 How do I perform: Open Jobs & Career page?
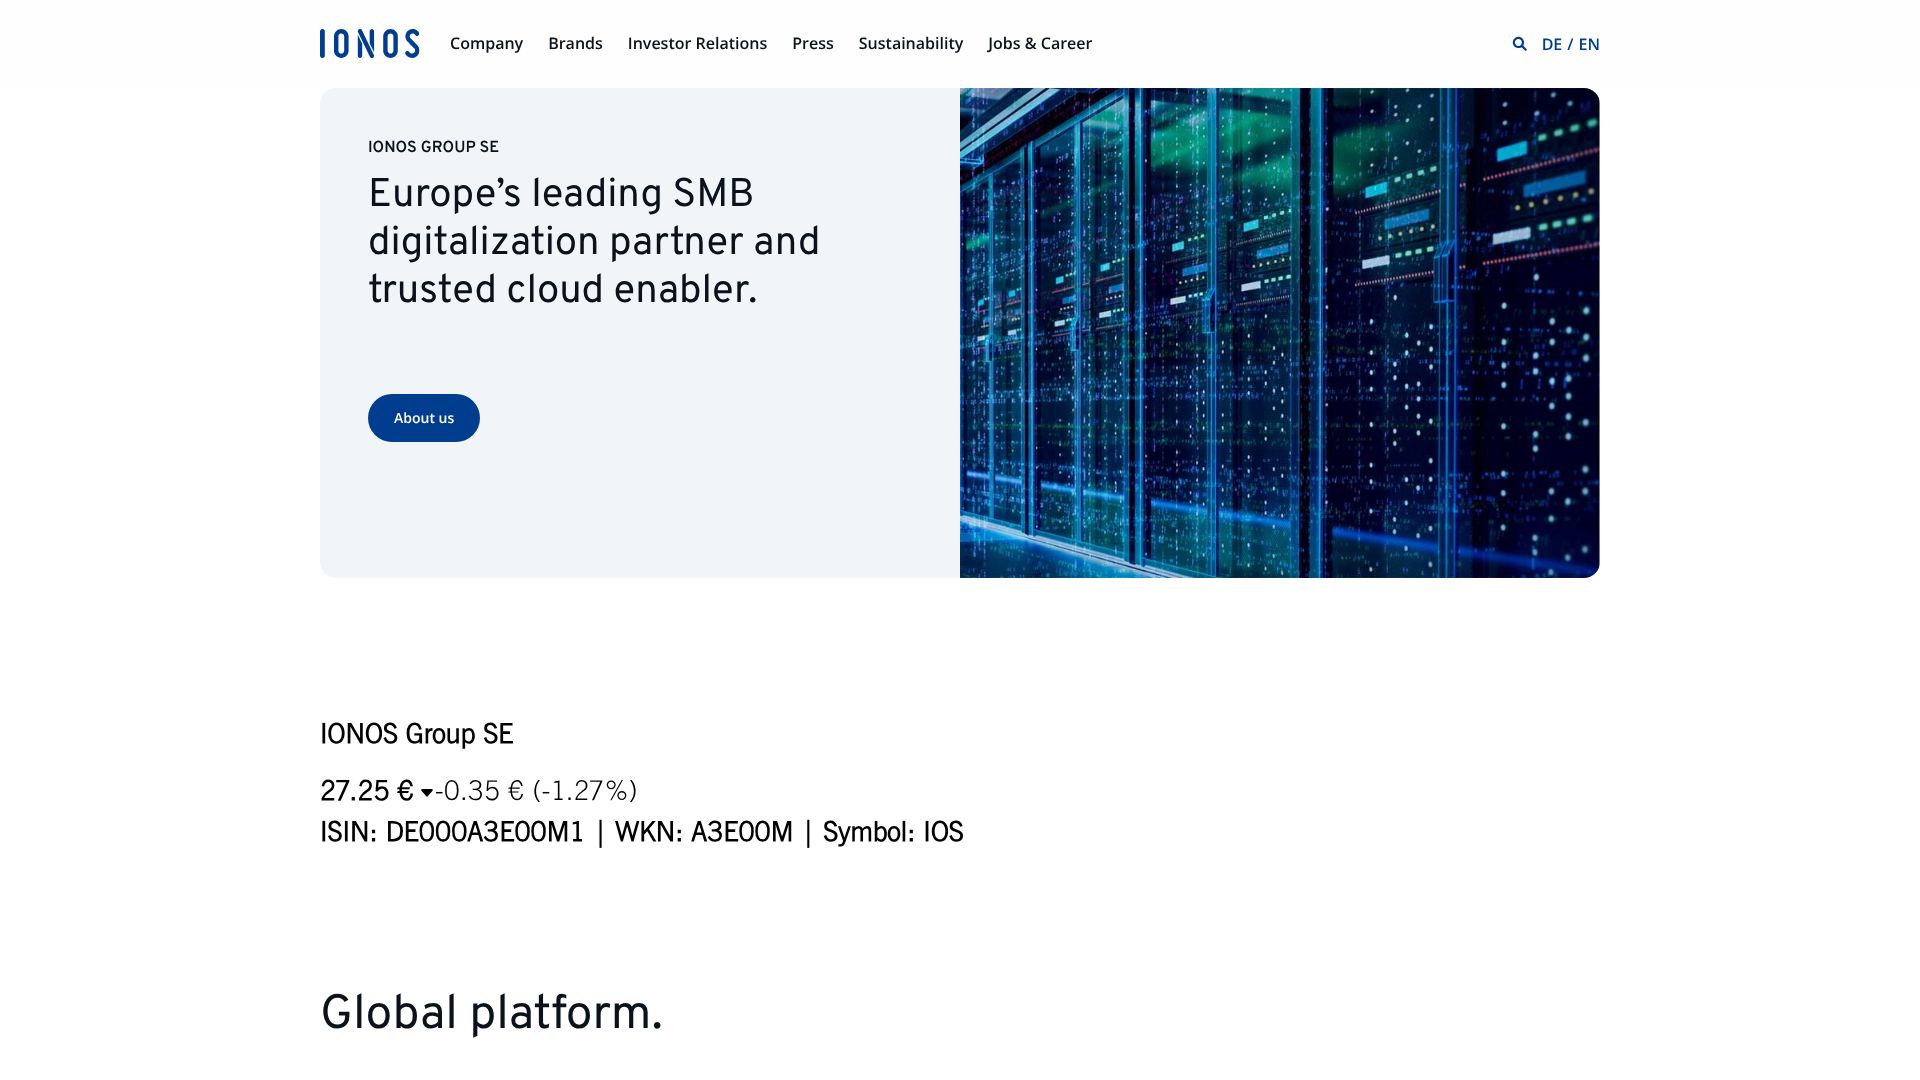1039,43
